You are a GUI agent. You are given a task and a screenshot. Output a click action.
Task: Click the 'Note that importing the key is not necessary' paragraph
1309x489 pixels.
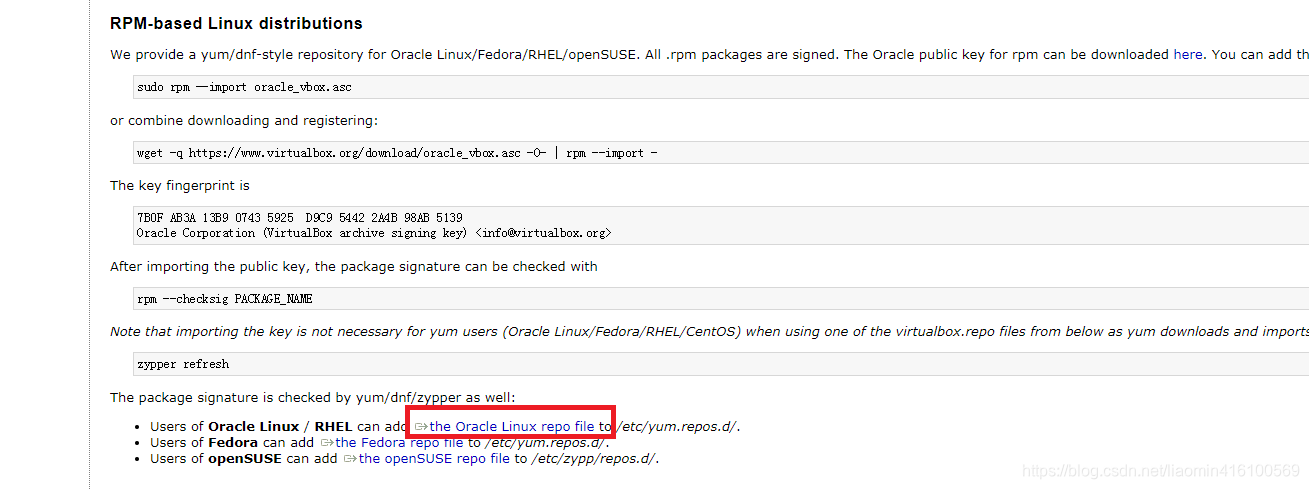click(x=709, y=331)
